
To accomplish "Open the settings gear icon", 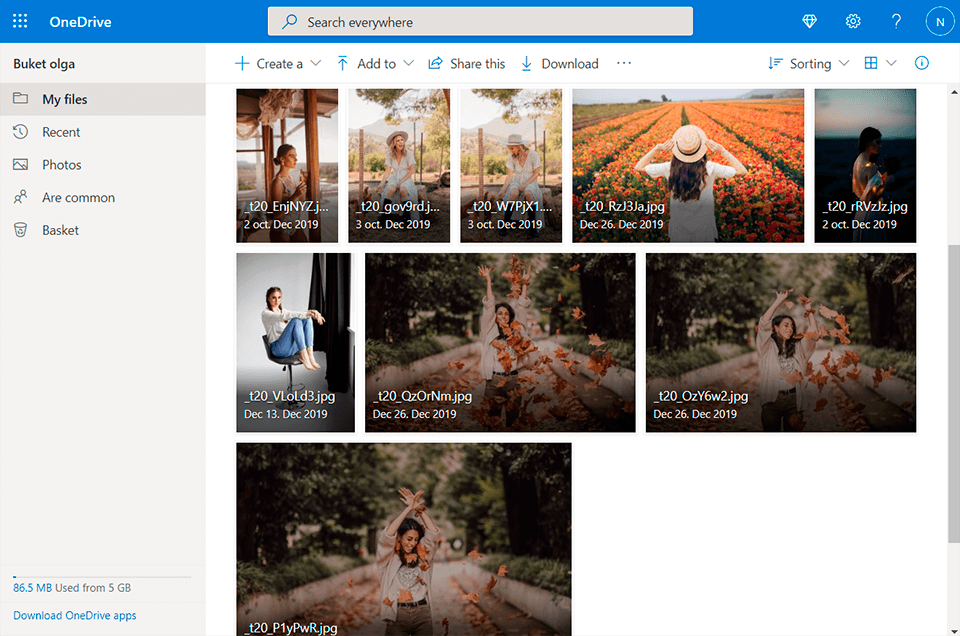I will [853, 21].
